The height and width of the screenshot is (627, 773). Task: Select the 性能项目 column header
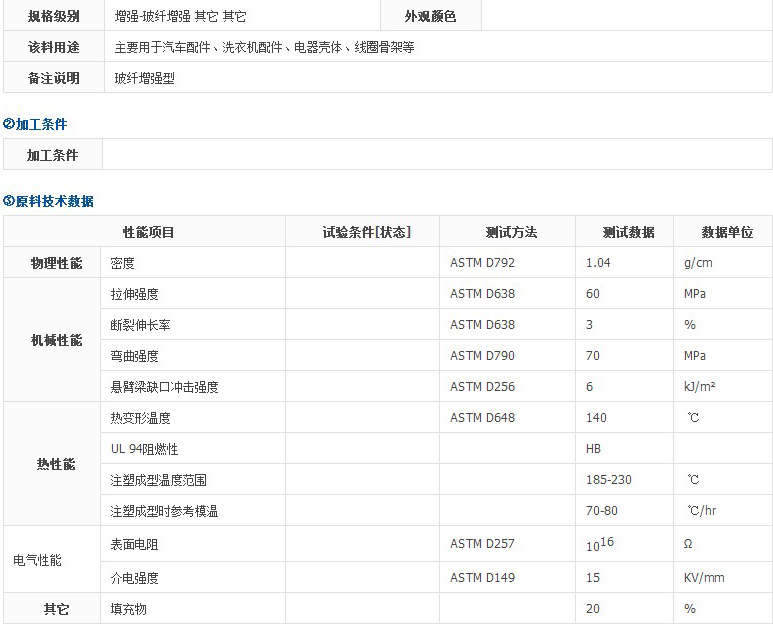[148, 232]
